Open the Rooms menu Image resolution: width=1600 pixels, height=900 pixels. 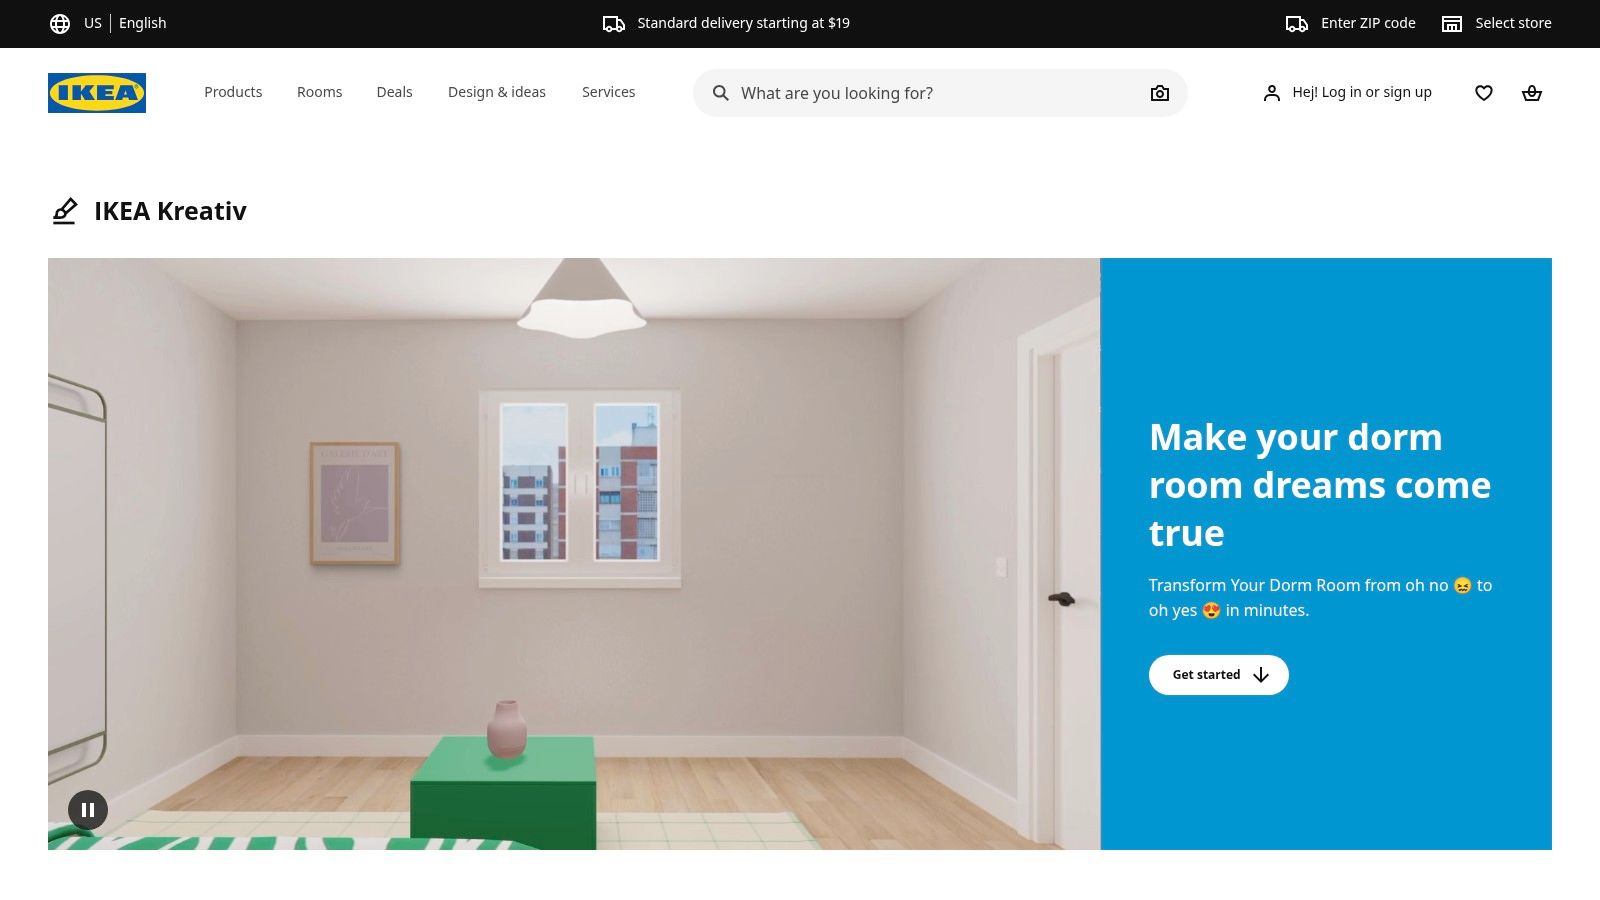pyautogui.click(x=319, y=92)
